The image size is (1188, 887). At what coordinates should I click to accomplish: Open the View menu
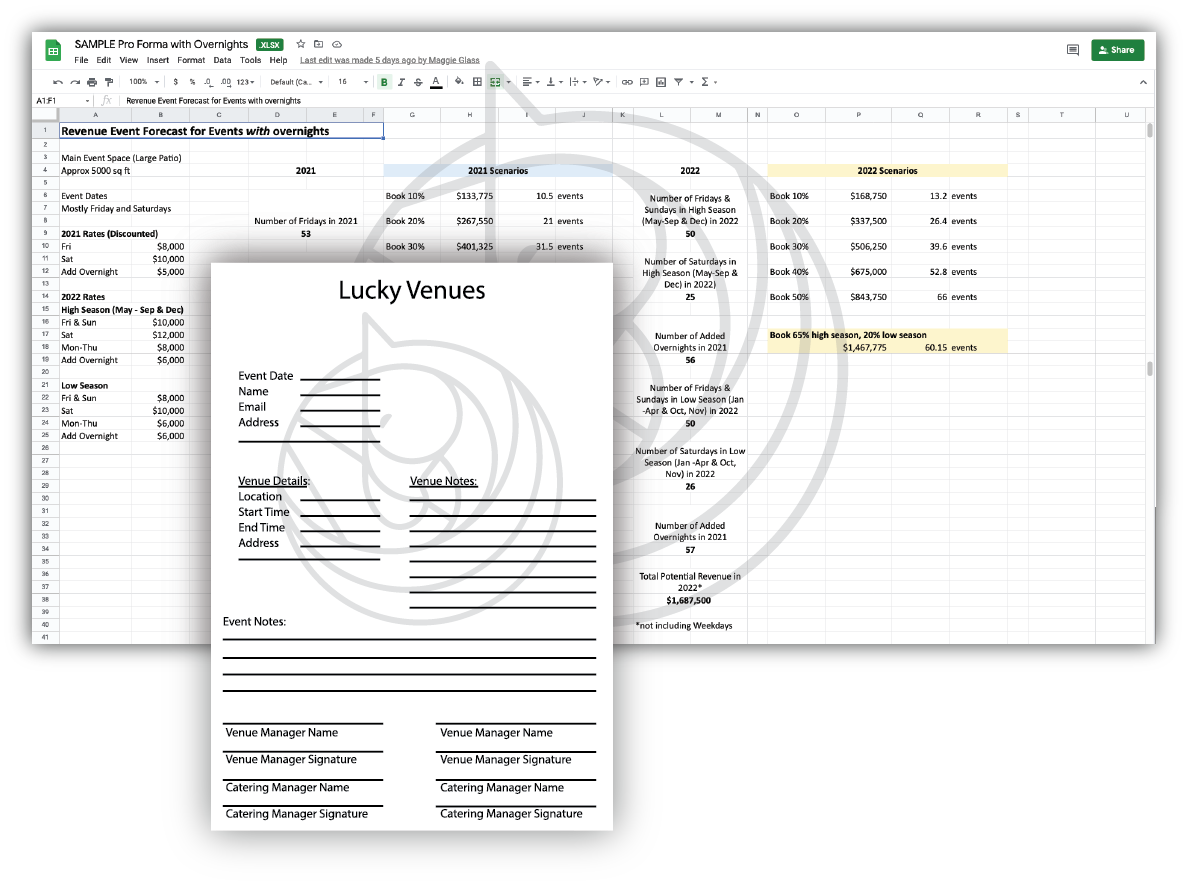pos(129,60)
